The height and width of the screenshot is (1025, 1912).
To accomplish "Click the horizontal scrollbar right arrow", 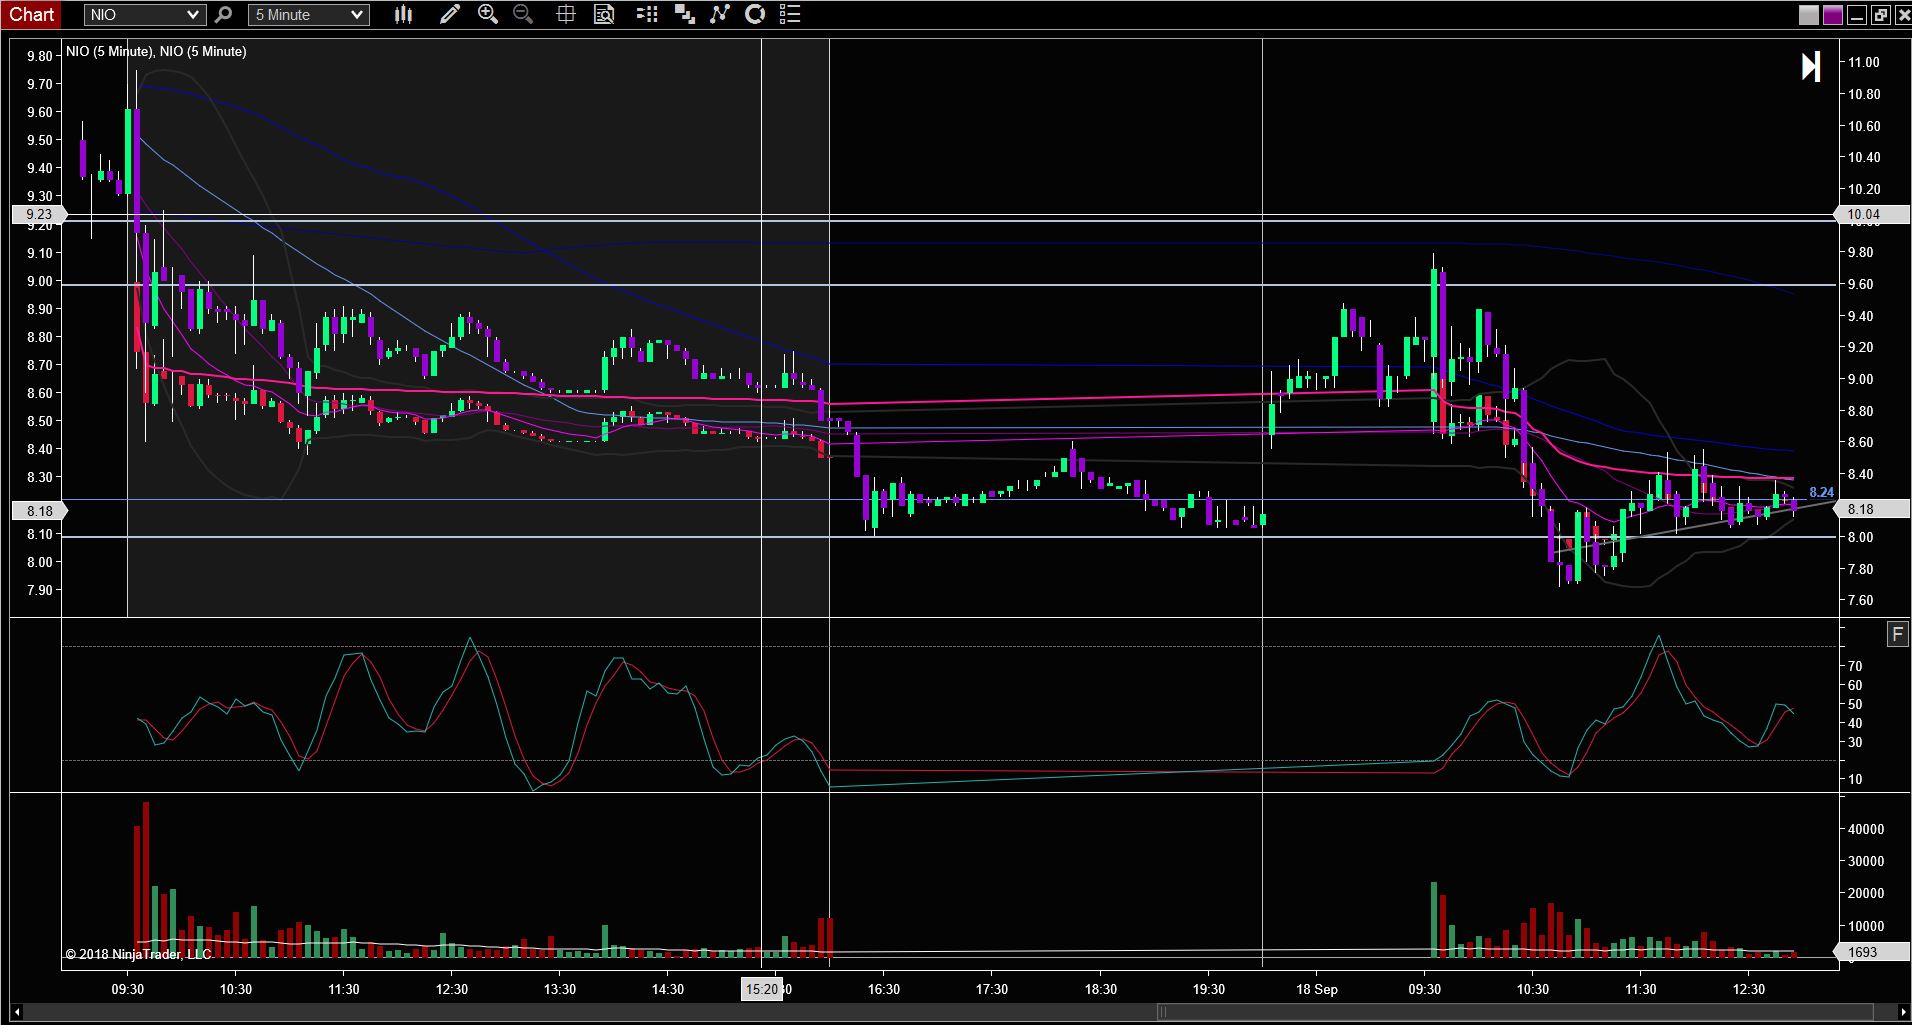I will click(1903, 1012).
